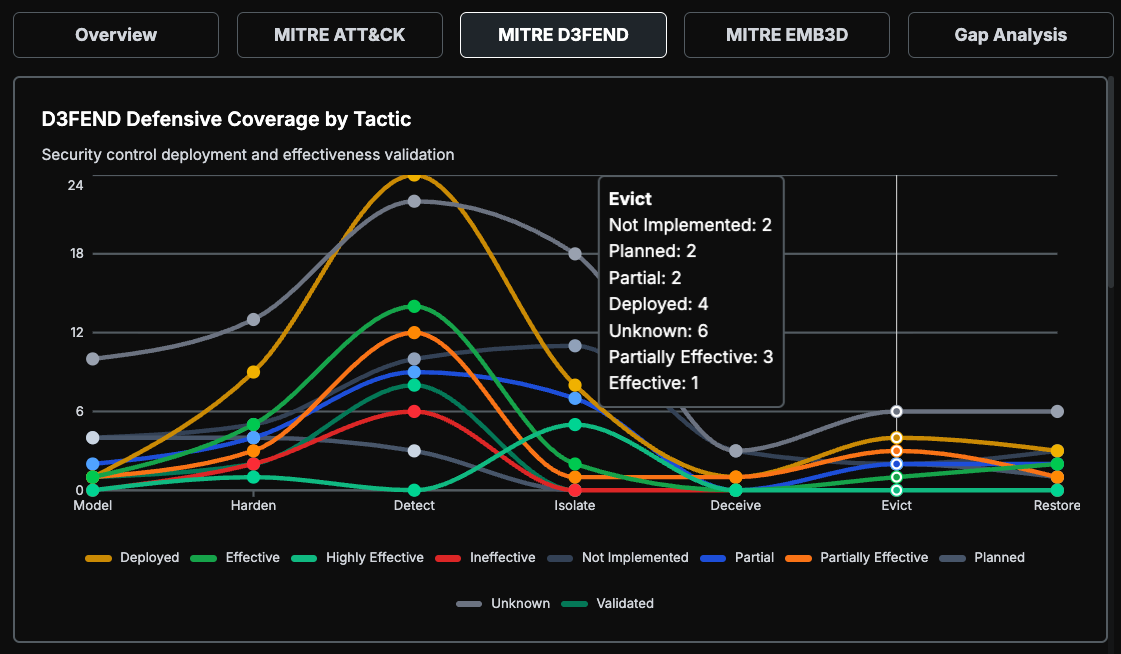Click the Evict x-axis label
This screenshot has width=1121, height=654.
897,505
